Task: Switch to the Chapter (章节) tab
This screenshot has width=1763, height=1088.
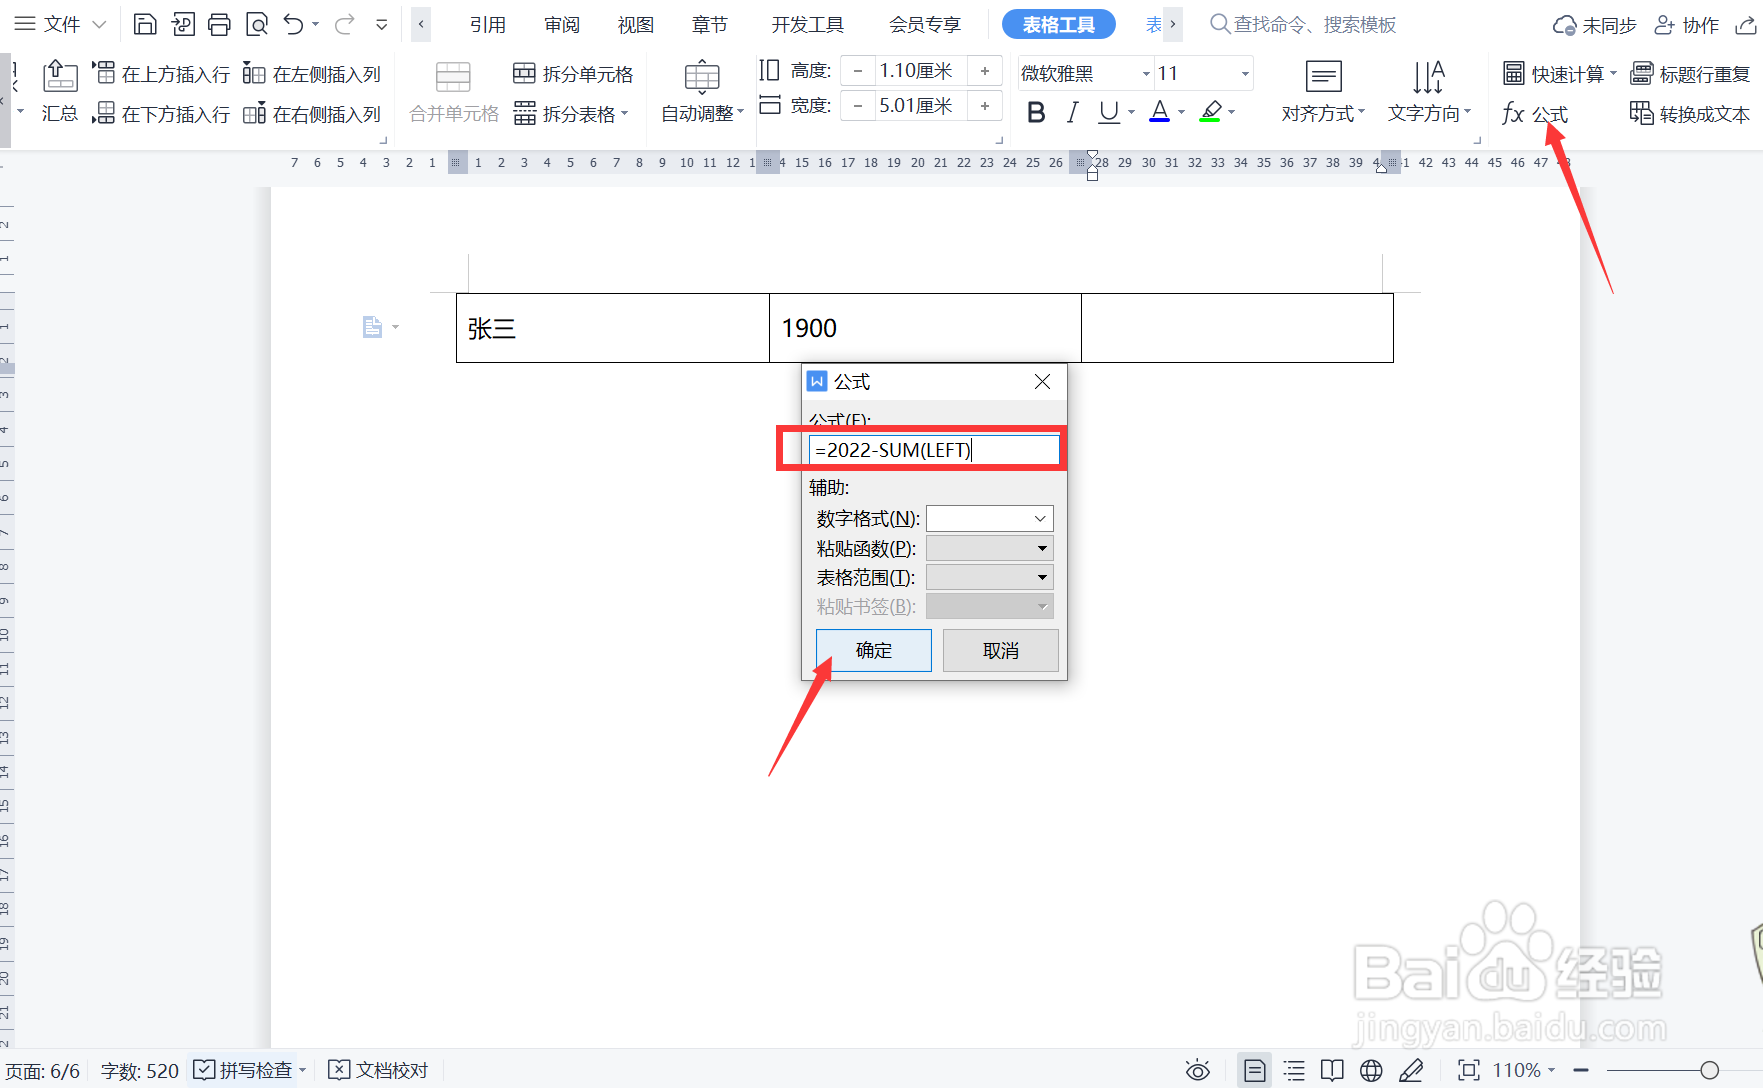Action: coord(709,24)
